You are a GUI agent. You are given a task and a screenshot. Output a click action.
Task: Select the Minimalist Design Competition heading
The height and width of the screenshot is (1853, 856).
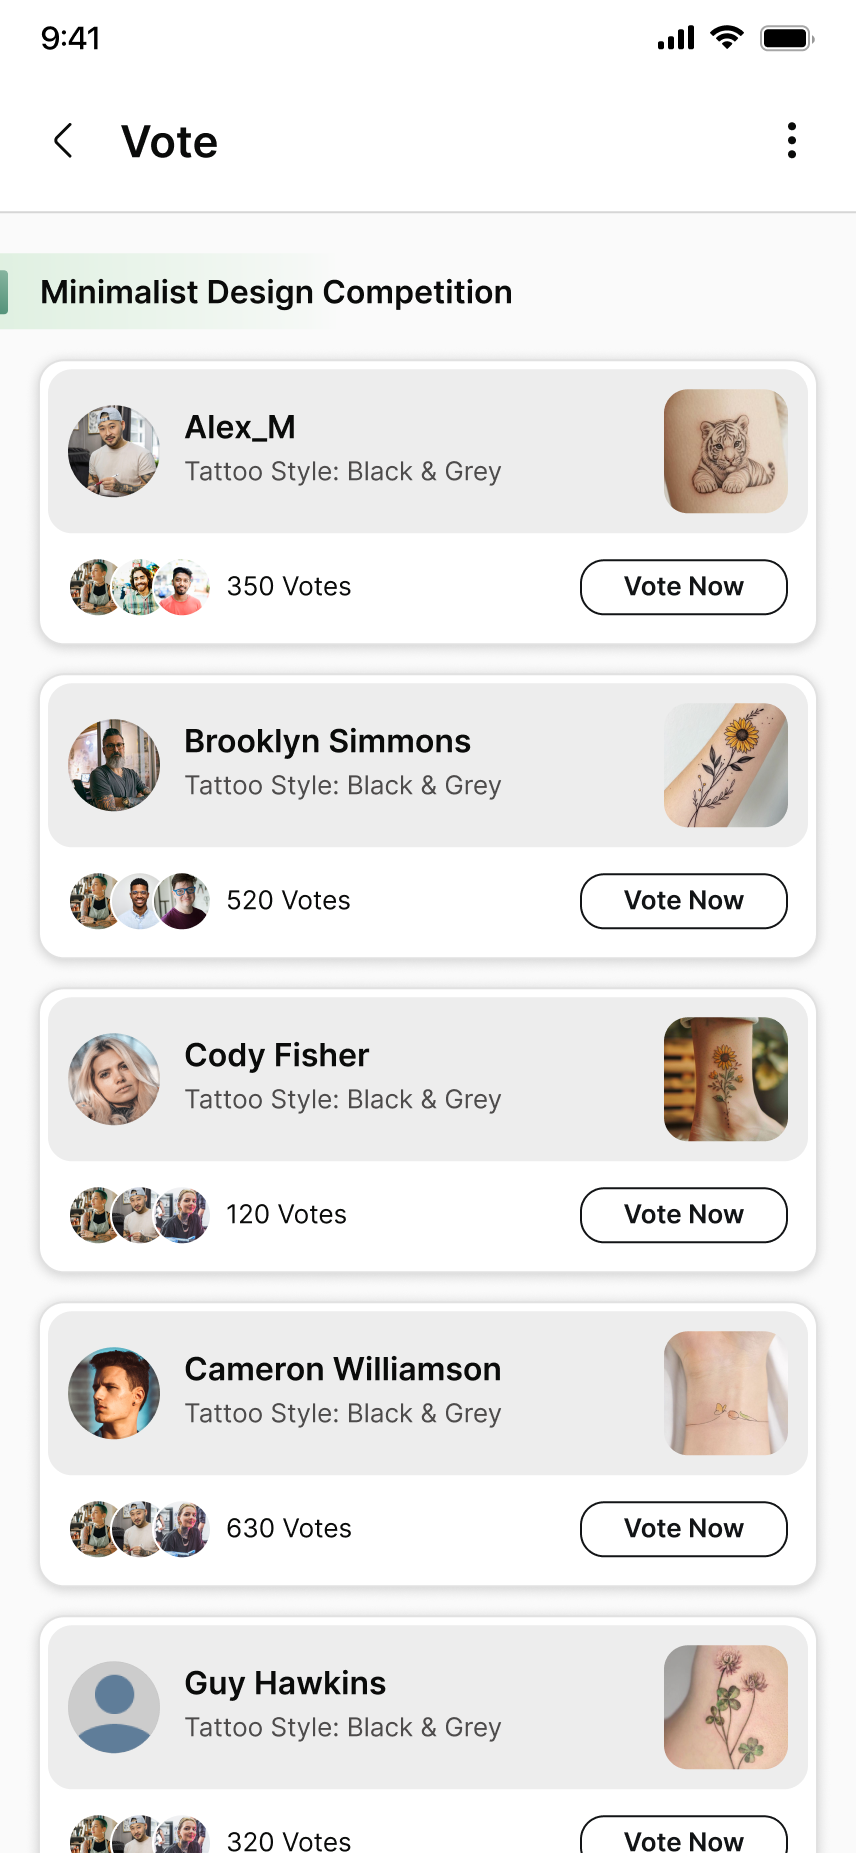coord(276,292)
